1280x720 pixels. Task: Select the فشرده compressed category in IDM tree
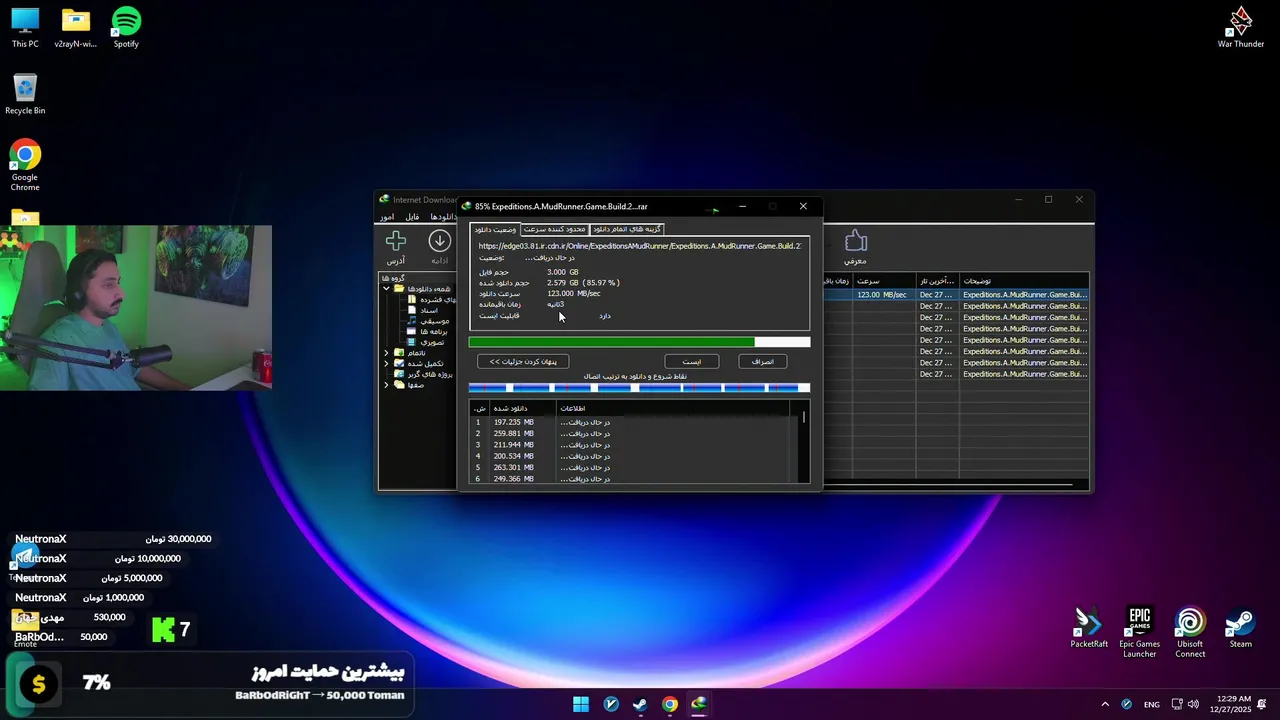(x=432, y=299)
